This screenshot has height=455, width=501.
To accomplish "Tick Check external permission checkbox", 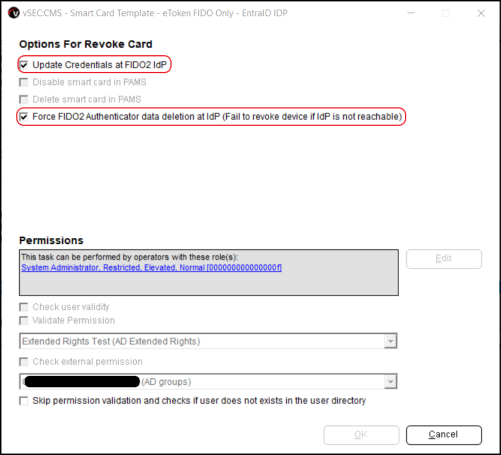I will pyautogui.click(x=24, y=362).
